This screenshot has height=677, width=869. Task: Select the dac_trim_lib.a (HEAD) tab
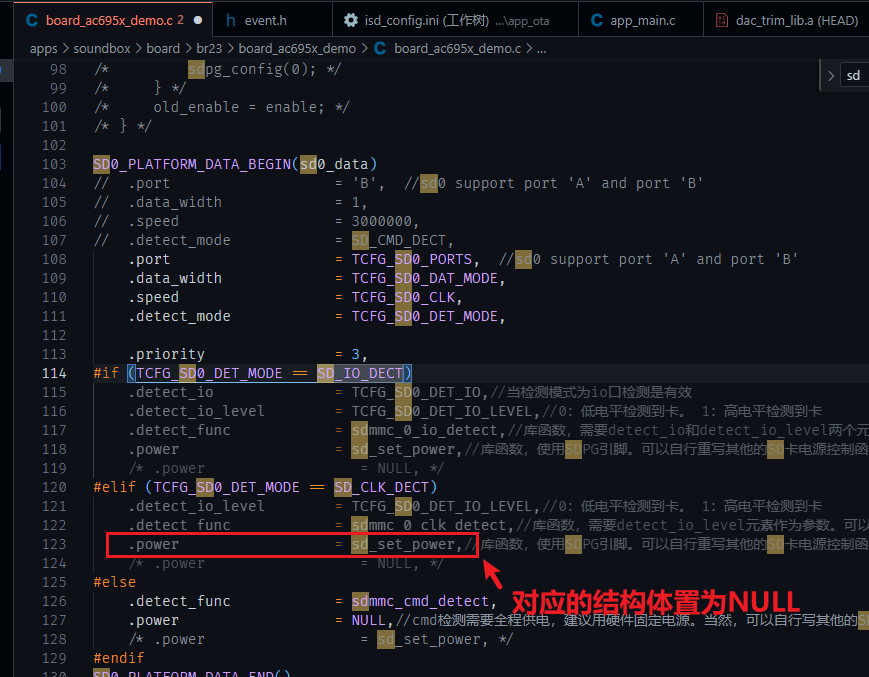[786, 20]
